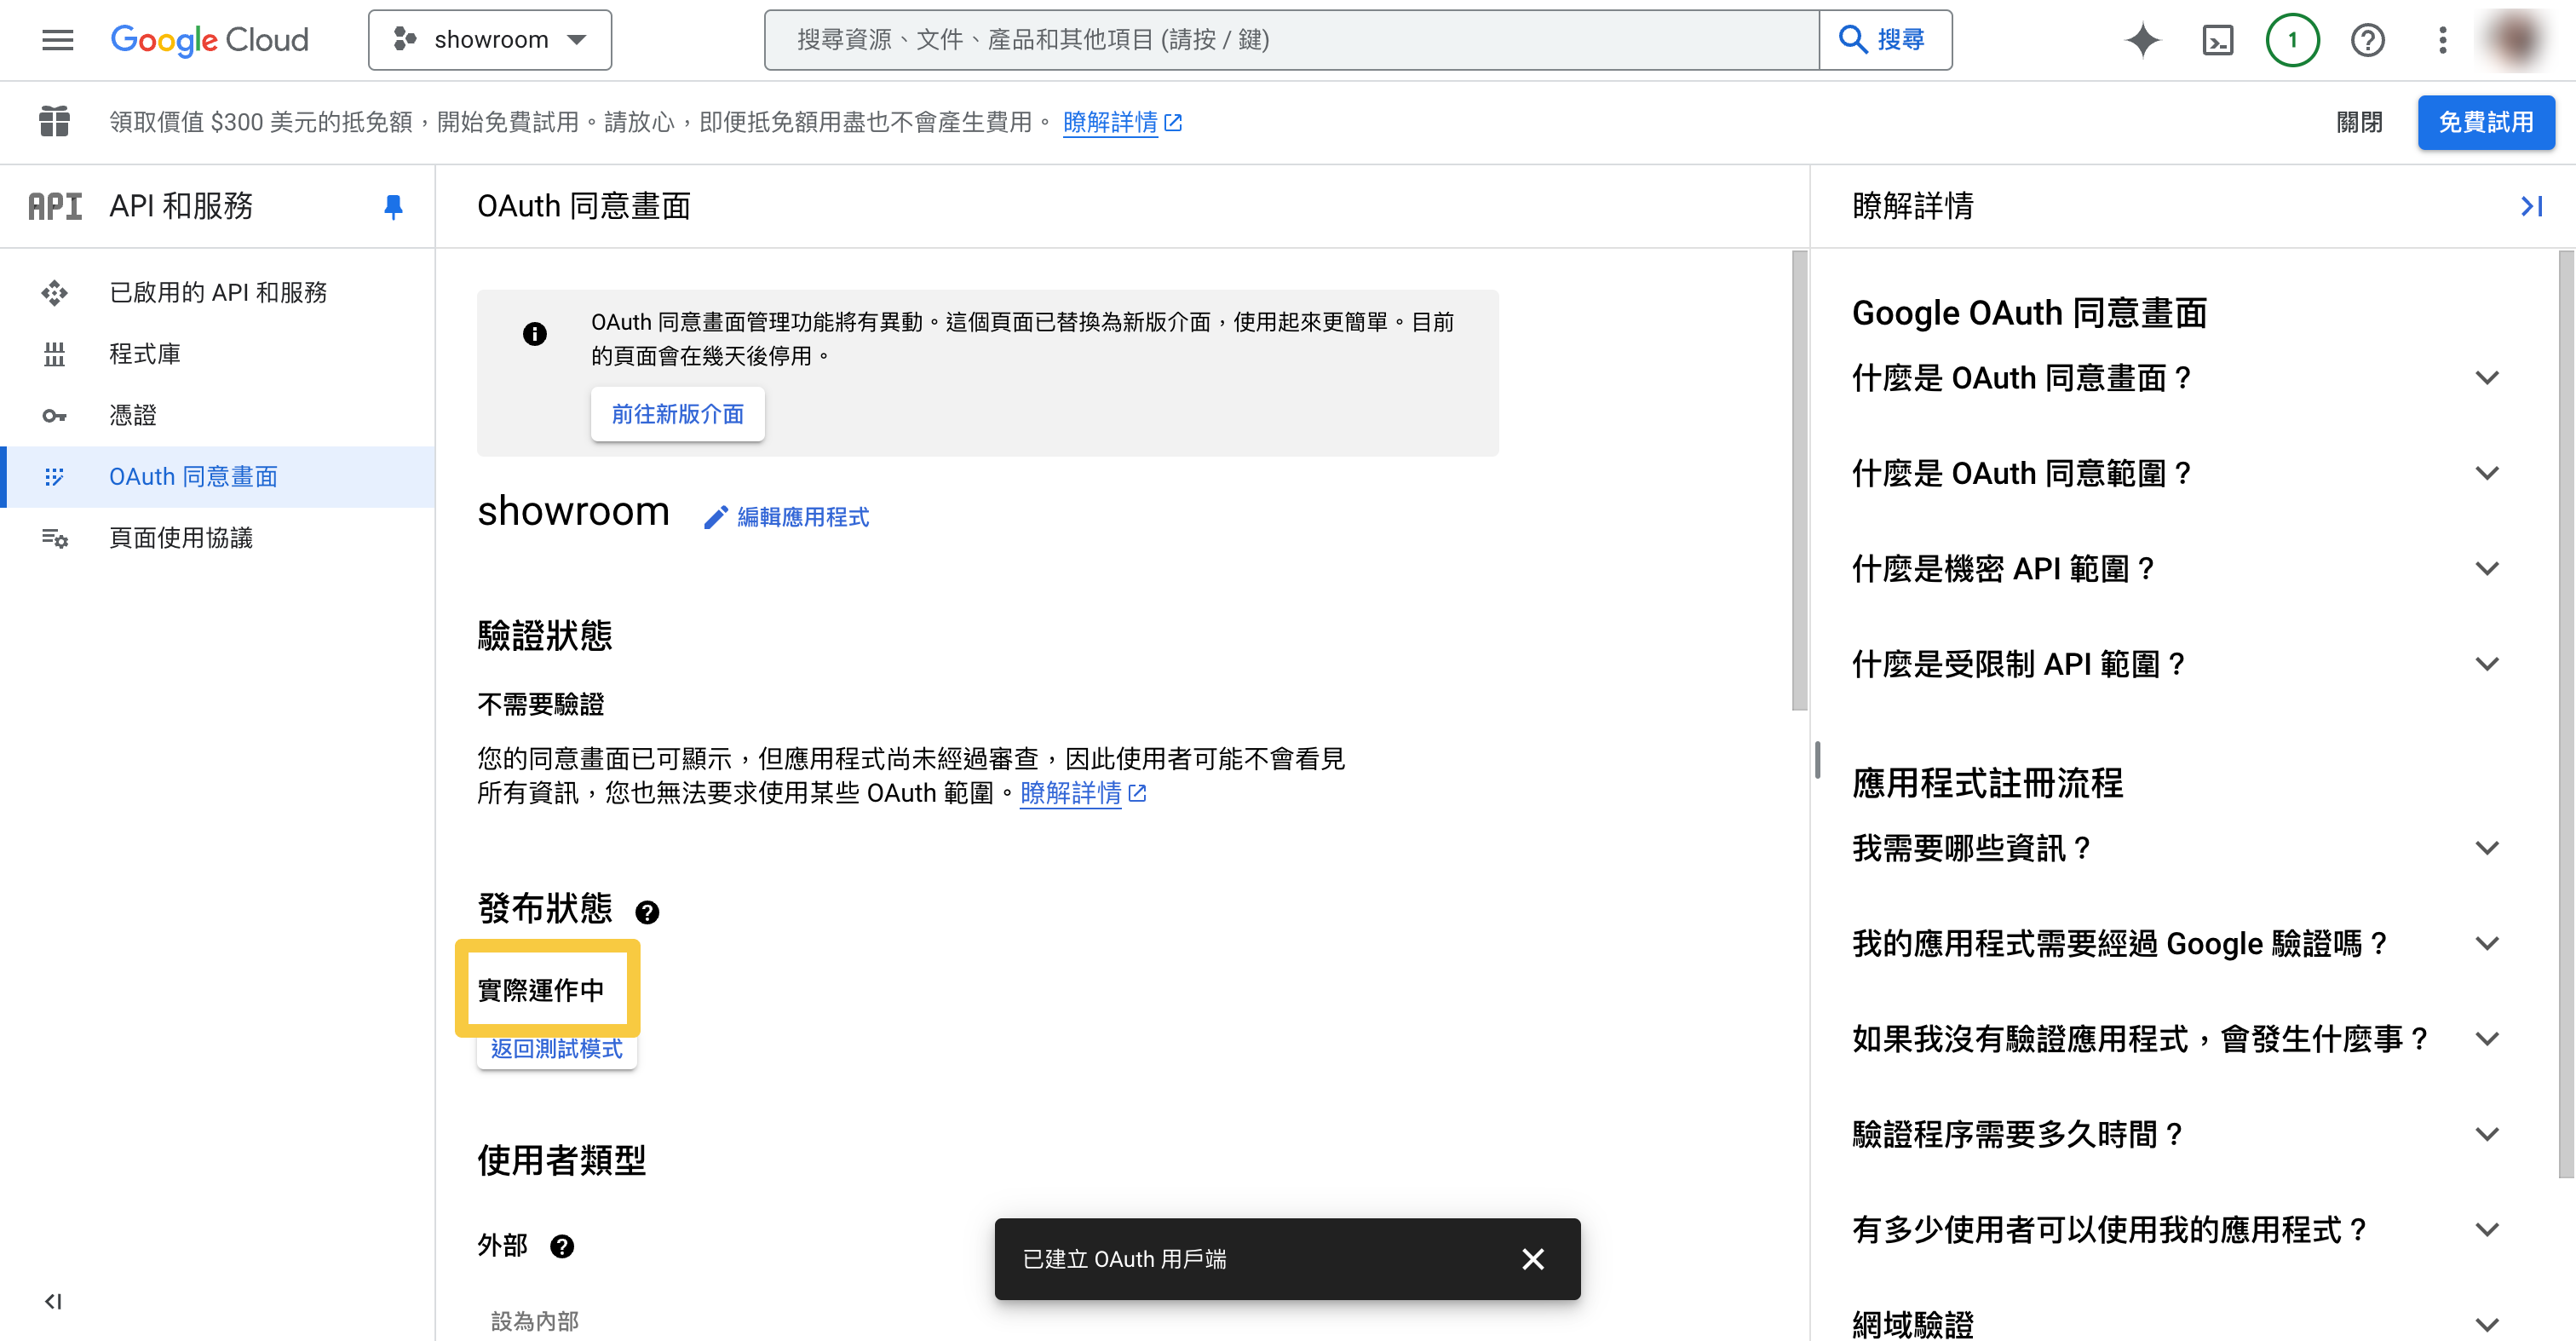
Task: Activate the Cloud Shell terminal icon
Action: point(2218,40)
